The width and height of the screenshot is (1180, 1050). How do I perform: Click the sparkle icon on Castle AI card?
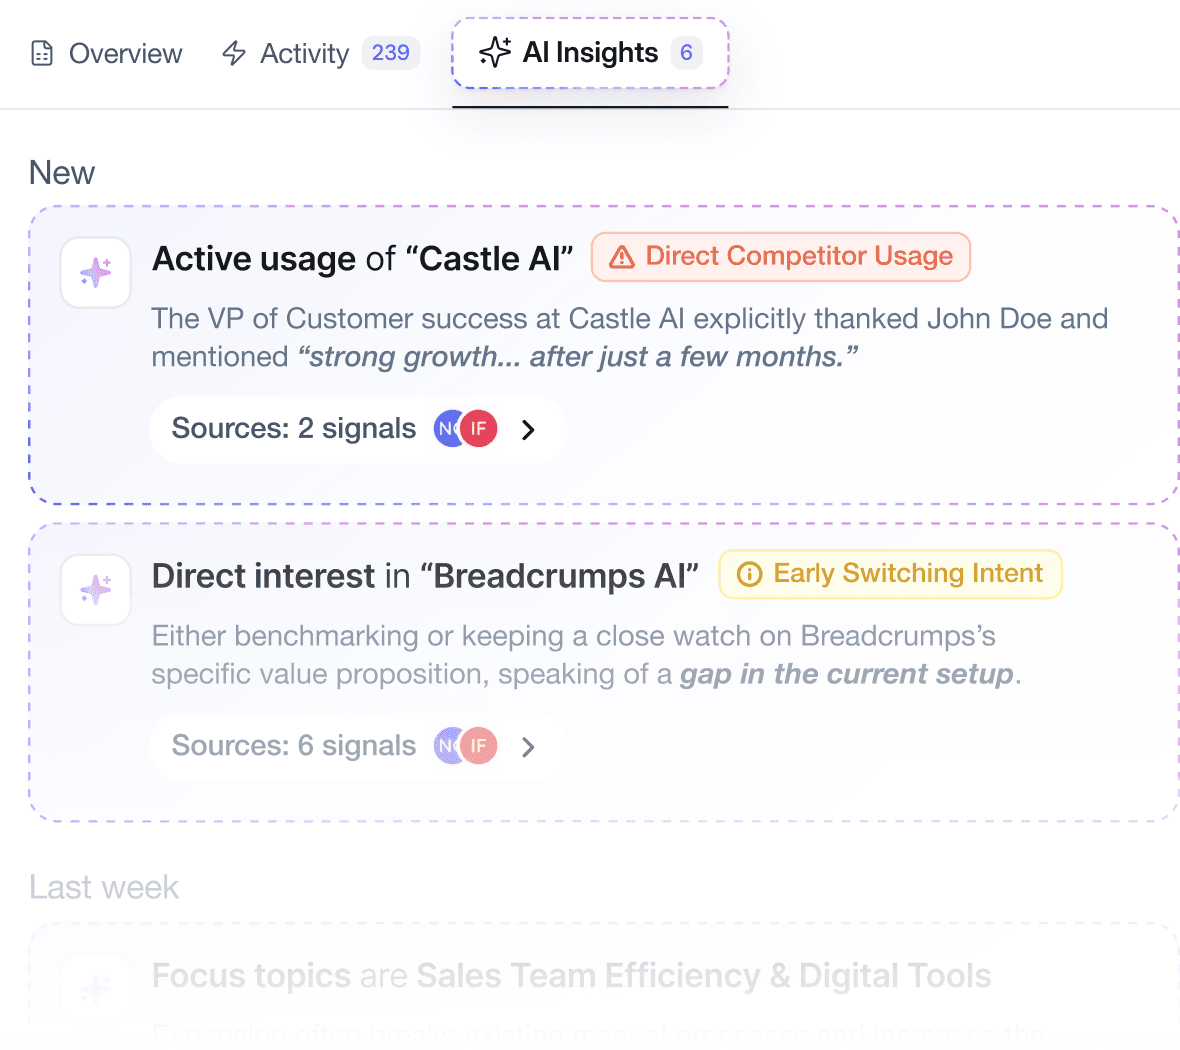[96, 272]
